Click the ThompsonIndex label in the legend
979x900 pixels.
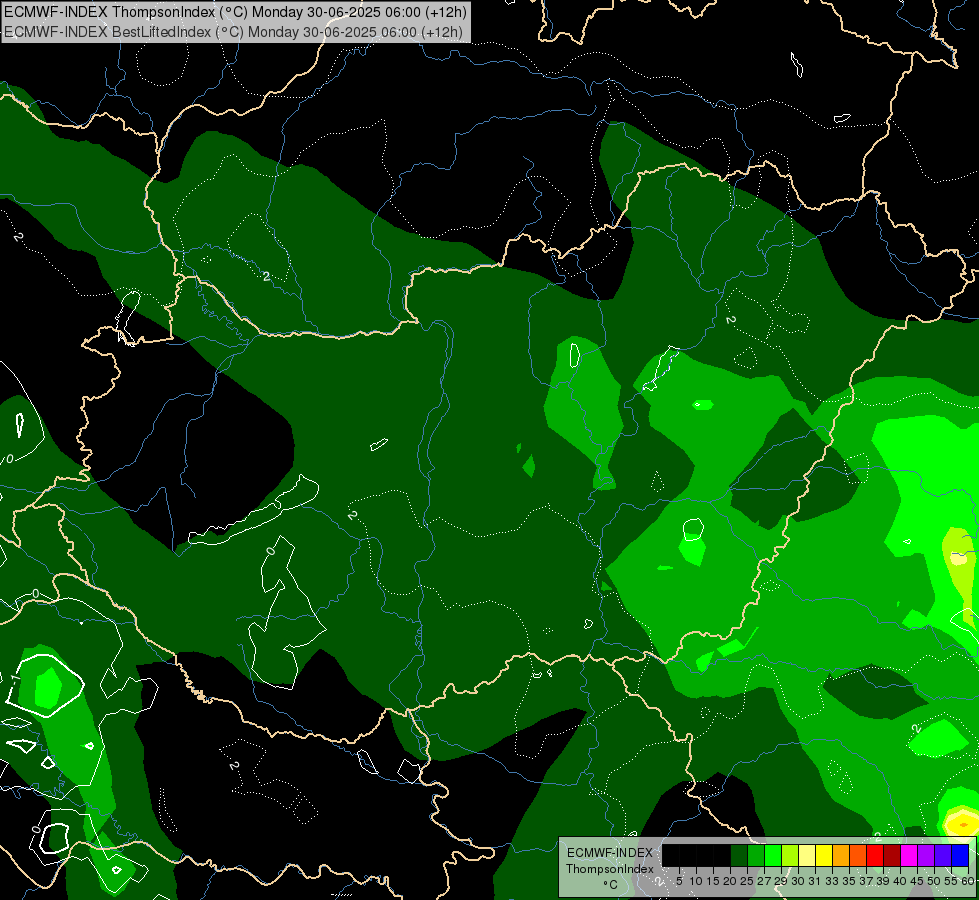tap(610, 869)
